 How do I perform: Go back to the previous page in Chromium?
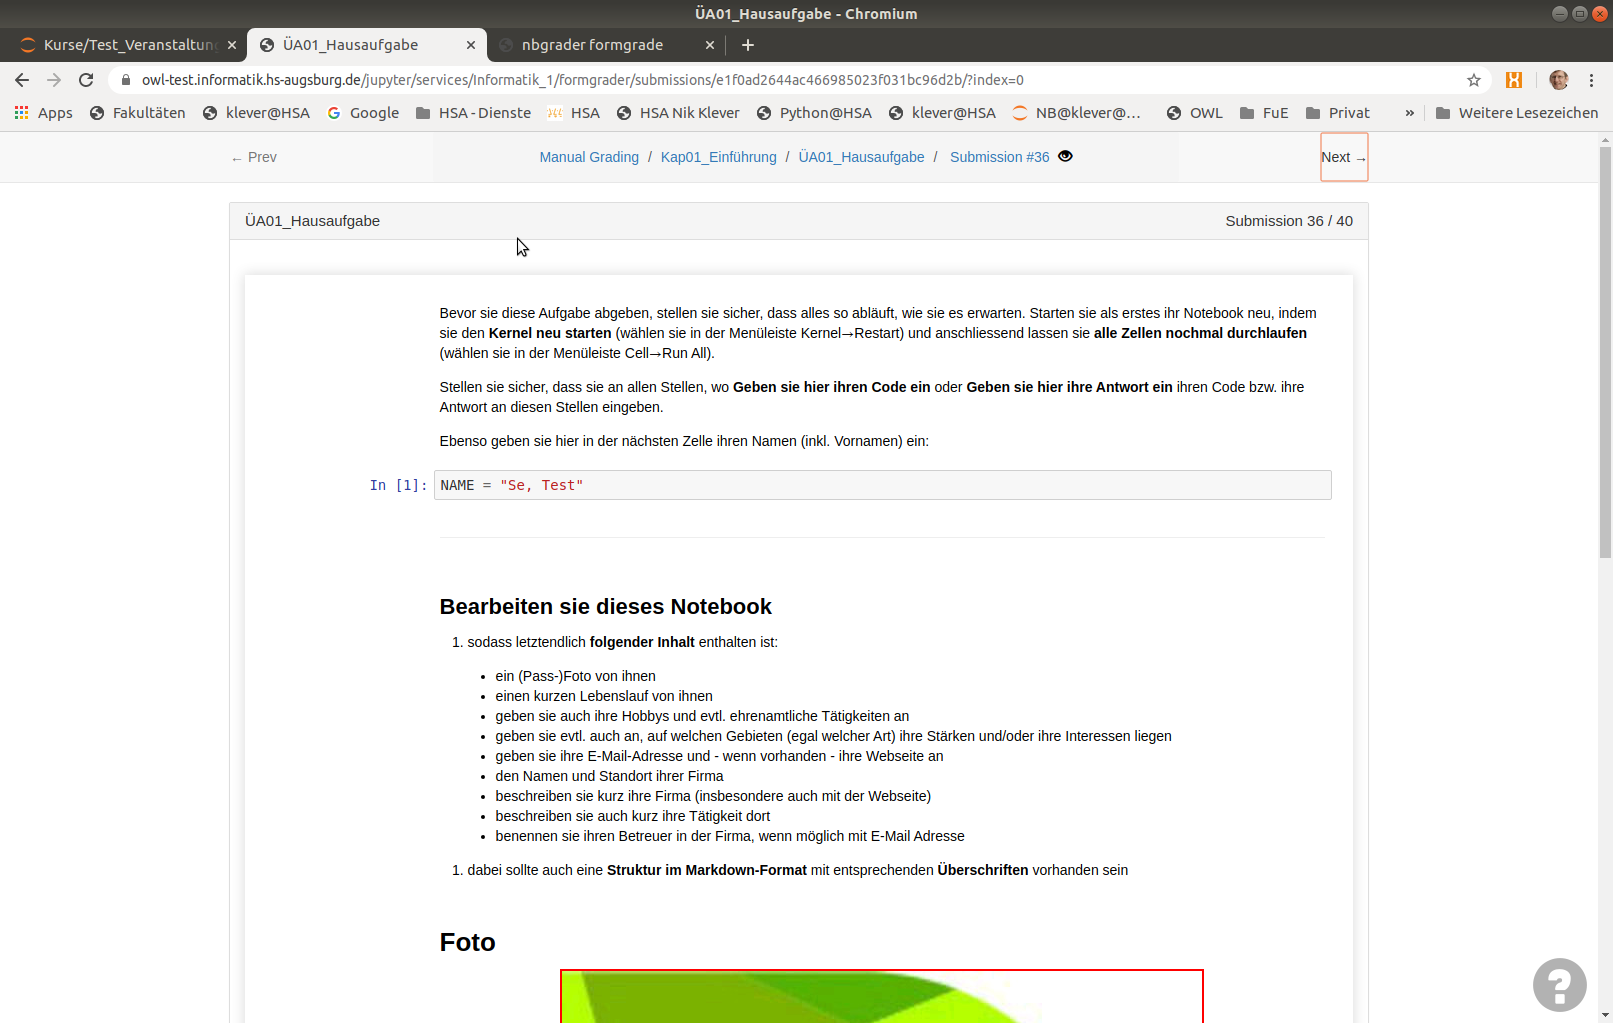[22, 80]
